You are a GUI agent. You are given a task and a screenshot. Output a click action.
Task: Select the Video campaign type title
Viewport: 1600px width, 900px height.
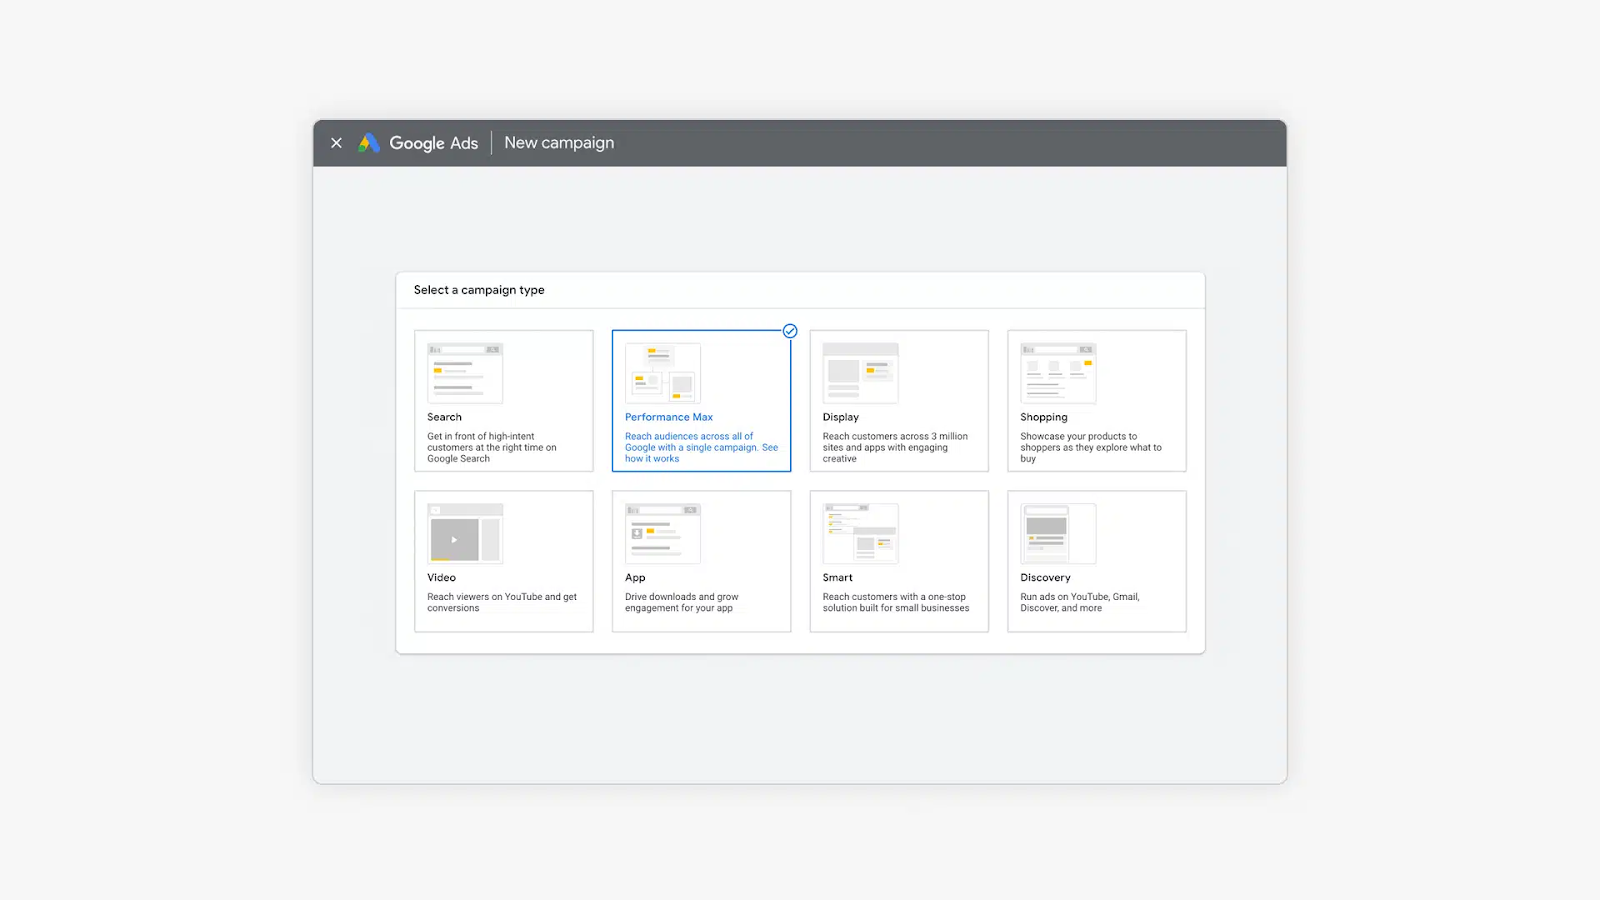(x=441, y=578)
